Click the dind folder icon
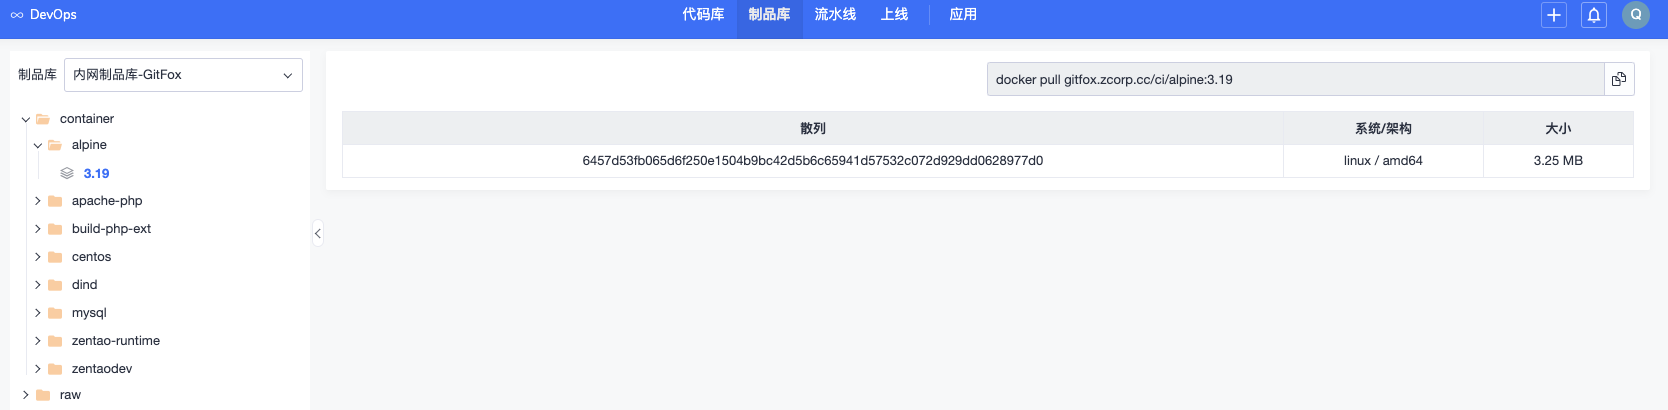This screenshot has height=410, width=1668. point(55,285)
